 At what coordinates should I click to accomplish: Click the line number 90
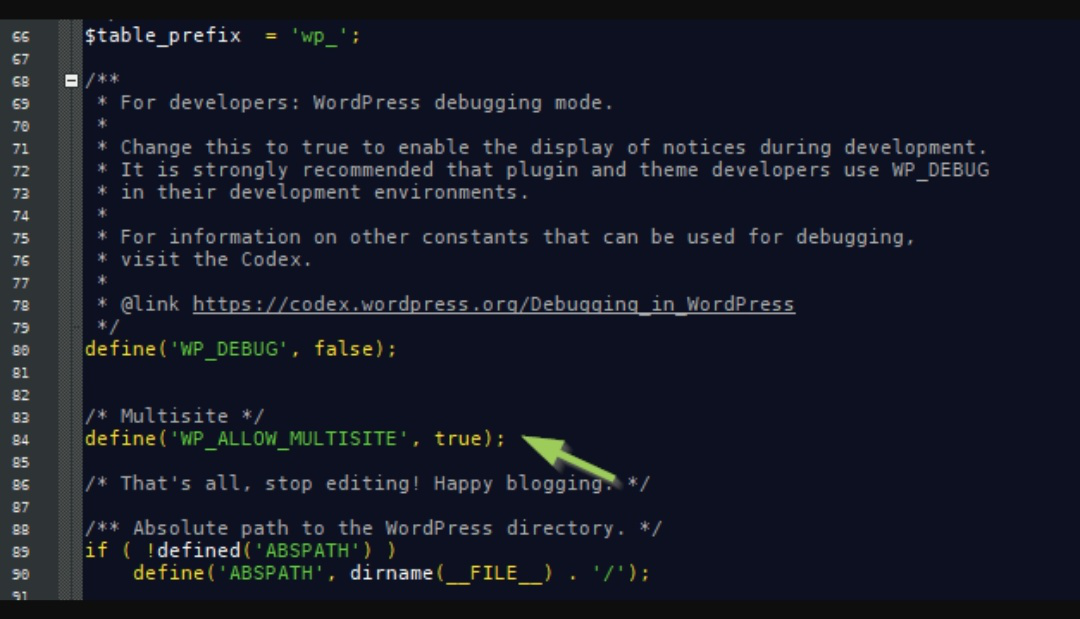coord(21,574)
